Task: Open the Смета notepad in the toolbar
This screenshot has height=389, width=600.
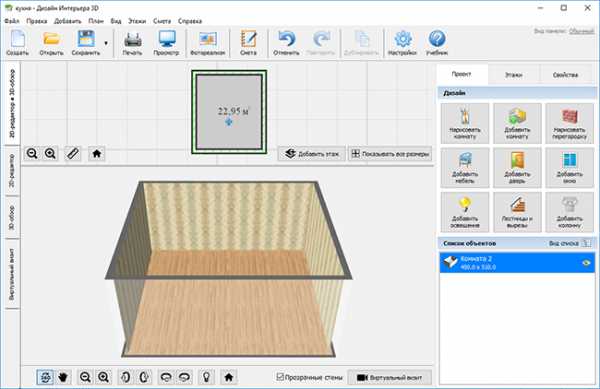Action: (248, 42)
